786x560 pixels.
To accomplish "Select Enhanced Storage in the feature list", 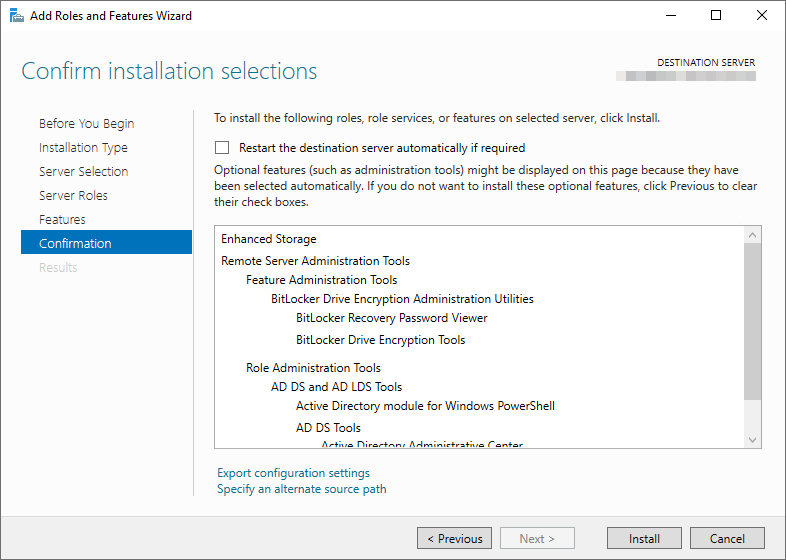I will tap(268, 239).
